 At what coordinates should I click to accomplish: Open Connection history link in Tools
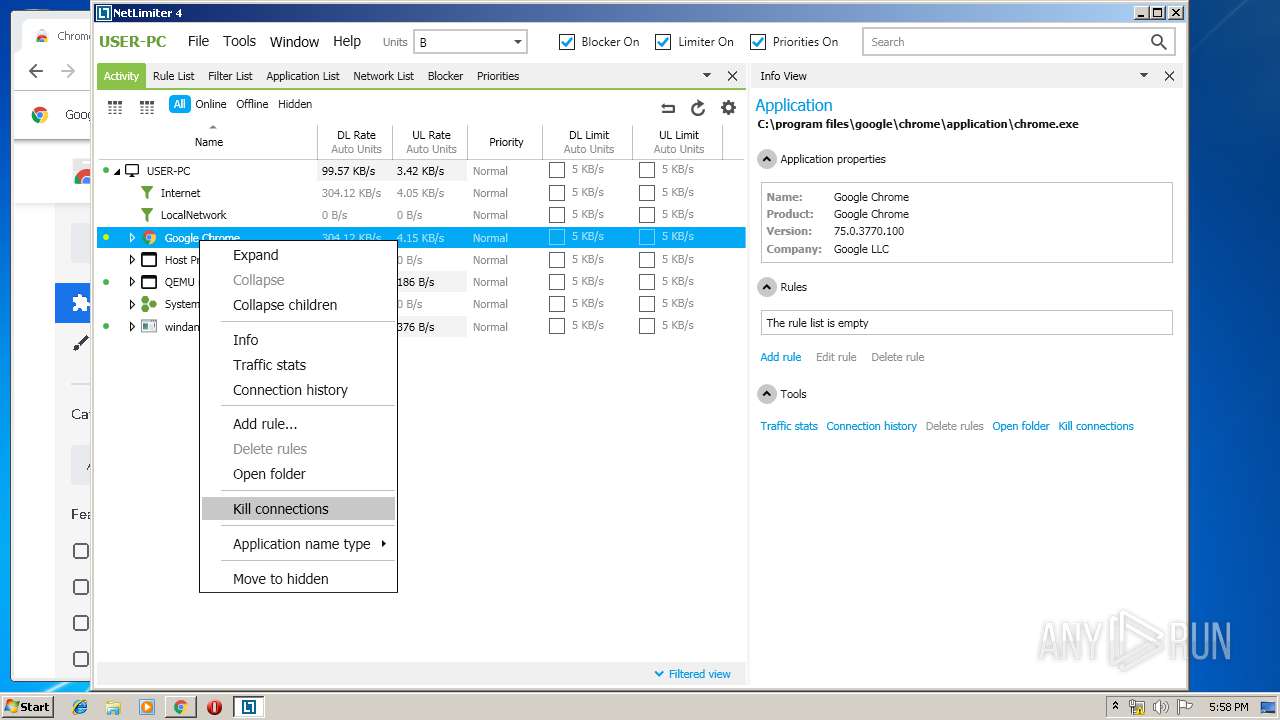point(871,426)
